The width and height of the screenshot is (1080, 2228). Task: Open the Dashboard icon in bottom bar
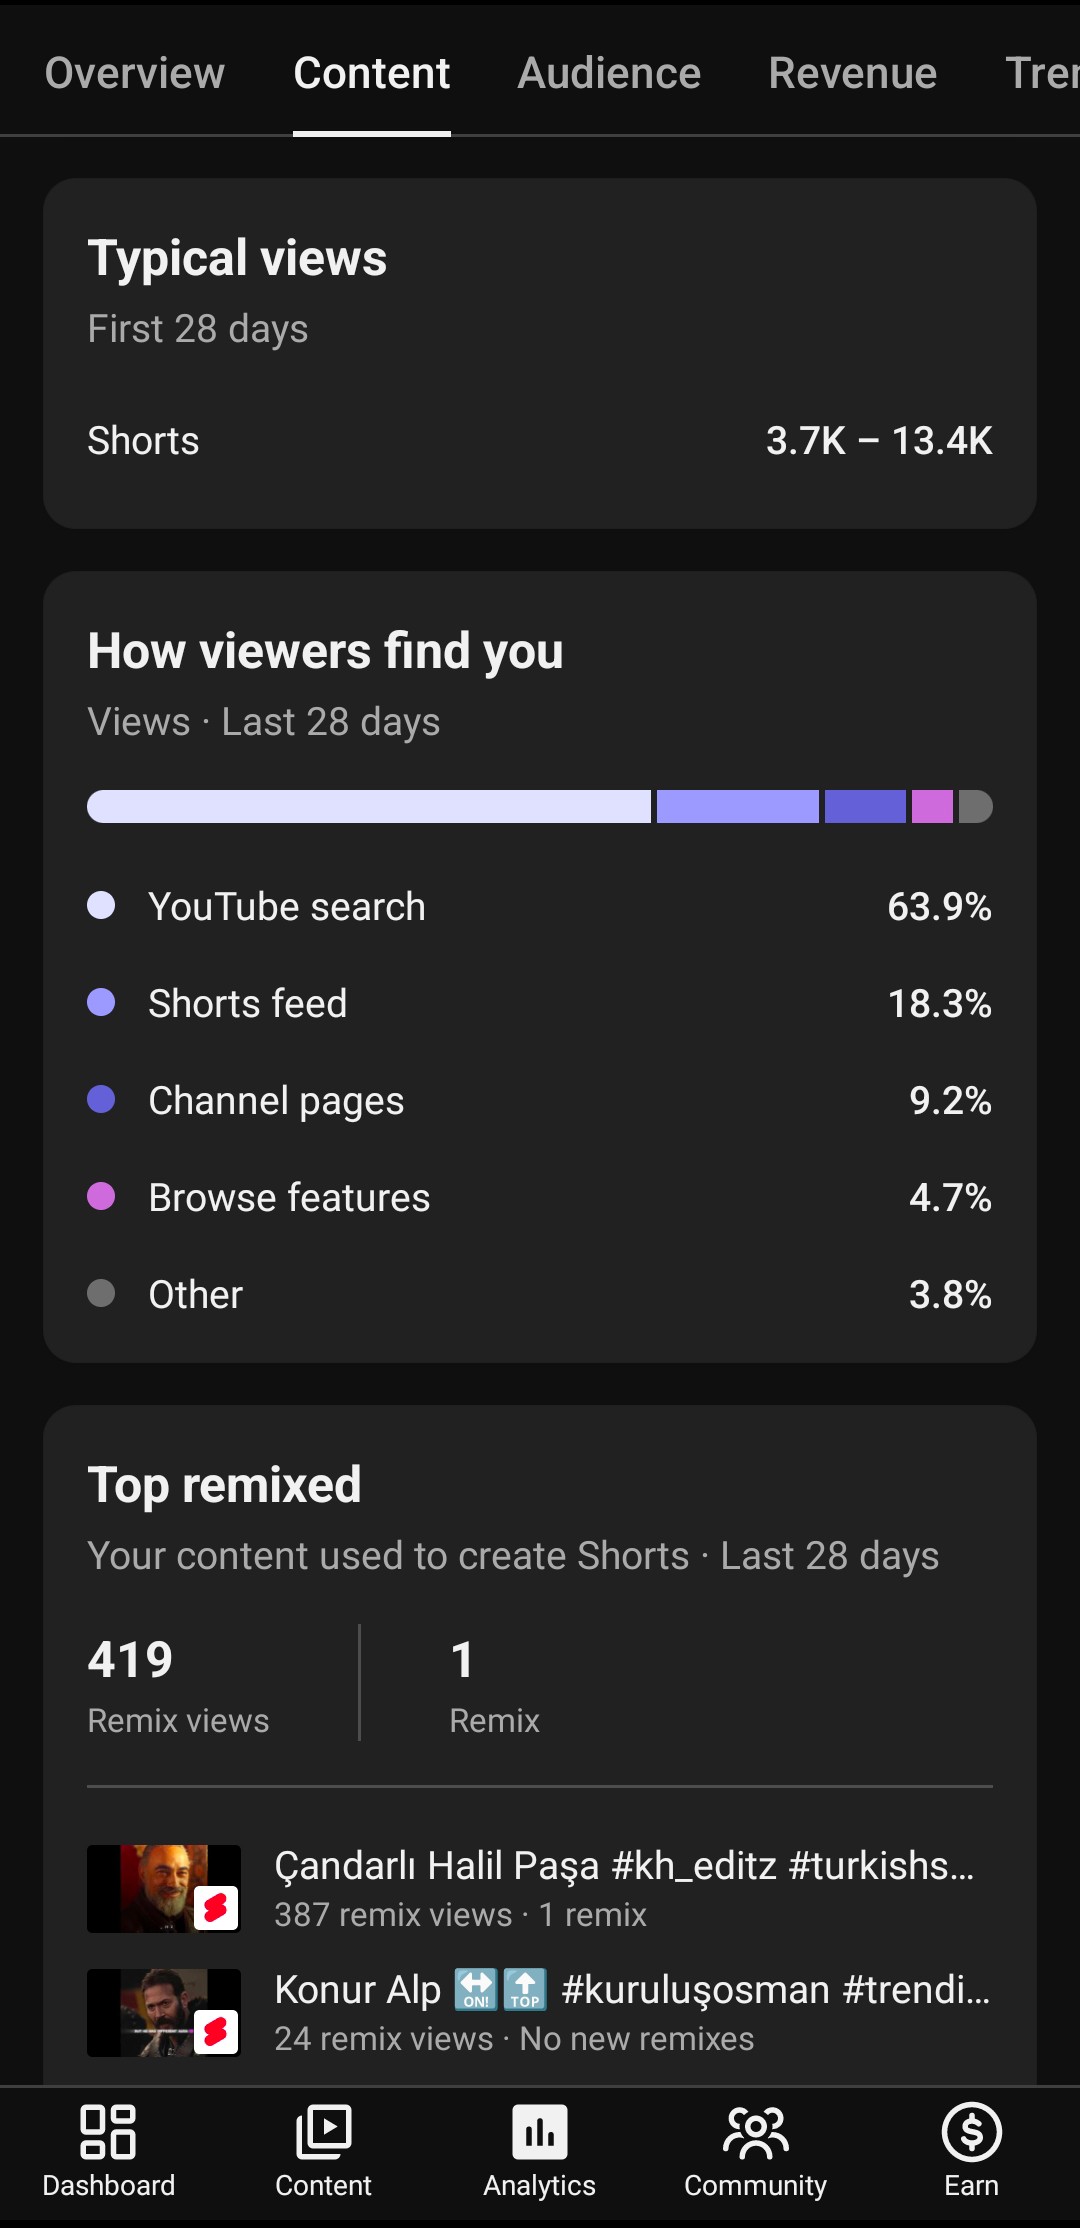click(x=108, y=2131)
